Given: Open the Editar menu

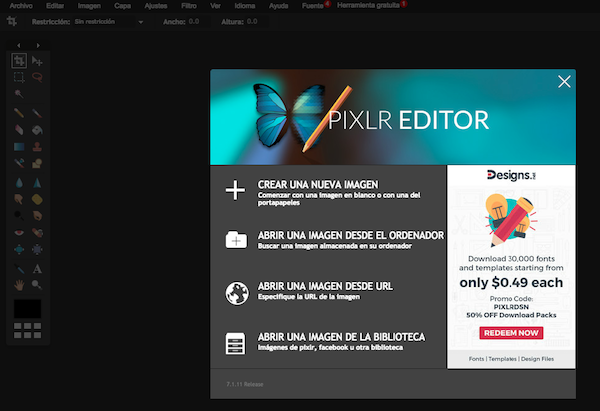Looking at the screenshot, I should click(55, 6).
